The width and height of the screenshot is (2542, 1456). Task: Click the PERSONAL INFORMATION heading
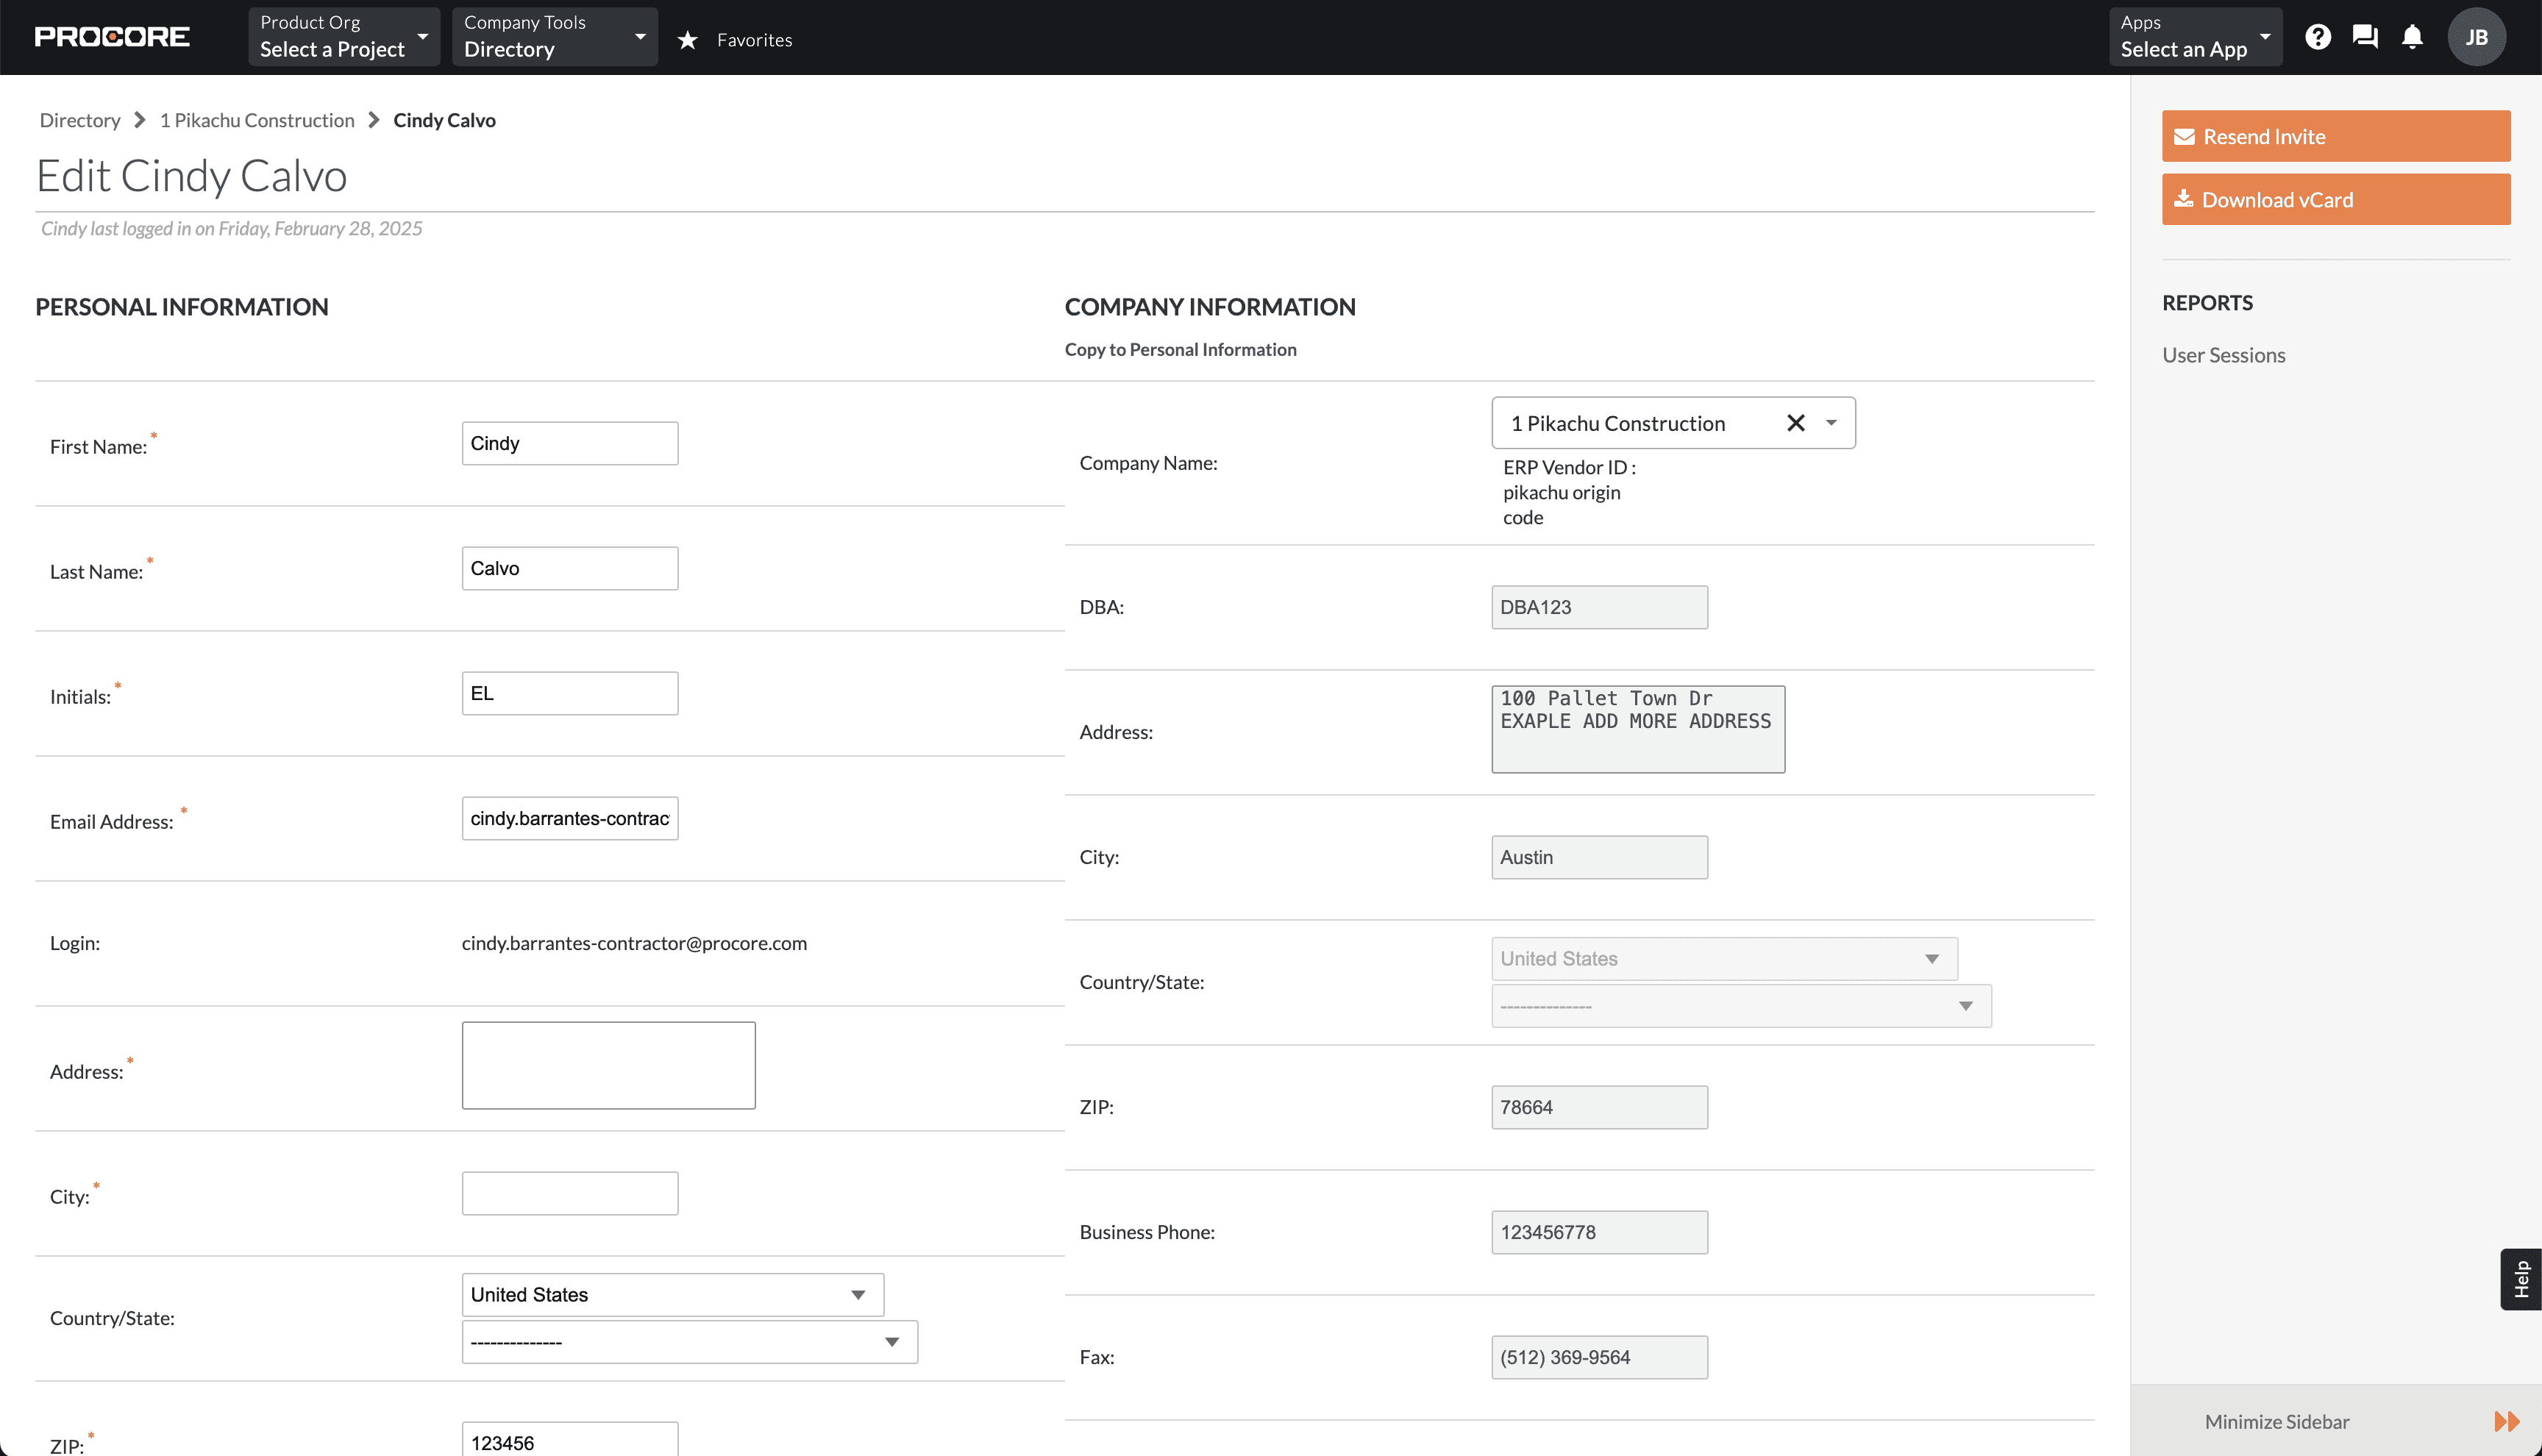182,307
